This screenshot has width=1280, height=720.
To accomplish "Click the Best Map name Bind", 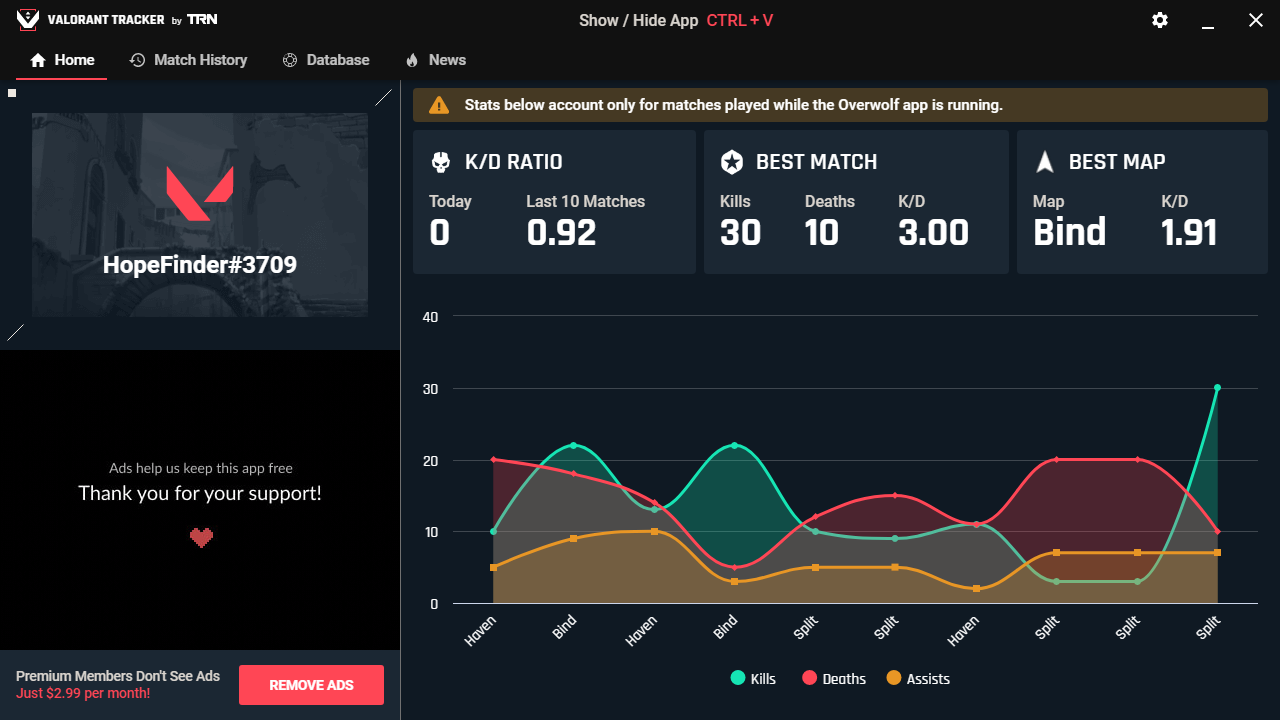I will pos(1069,233).
